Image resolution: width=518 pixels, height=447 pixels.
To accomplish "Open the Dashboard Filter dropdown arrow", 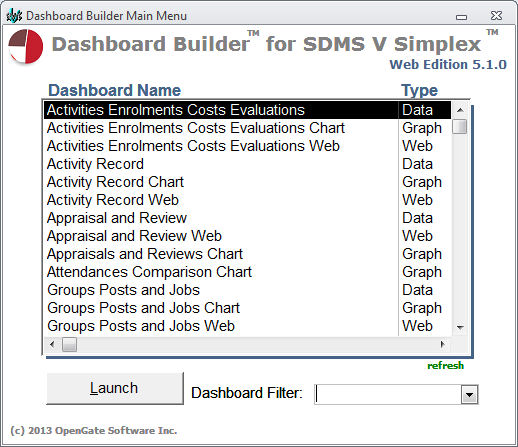I will coord(469,395).
